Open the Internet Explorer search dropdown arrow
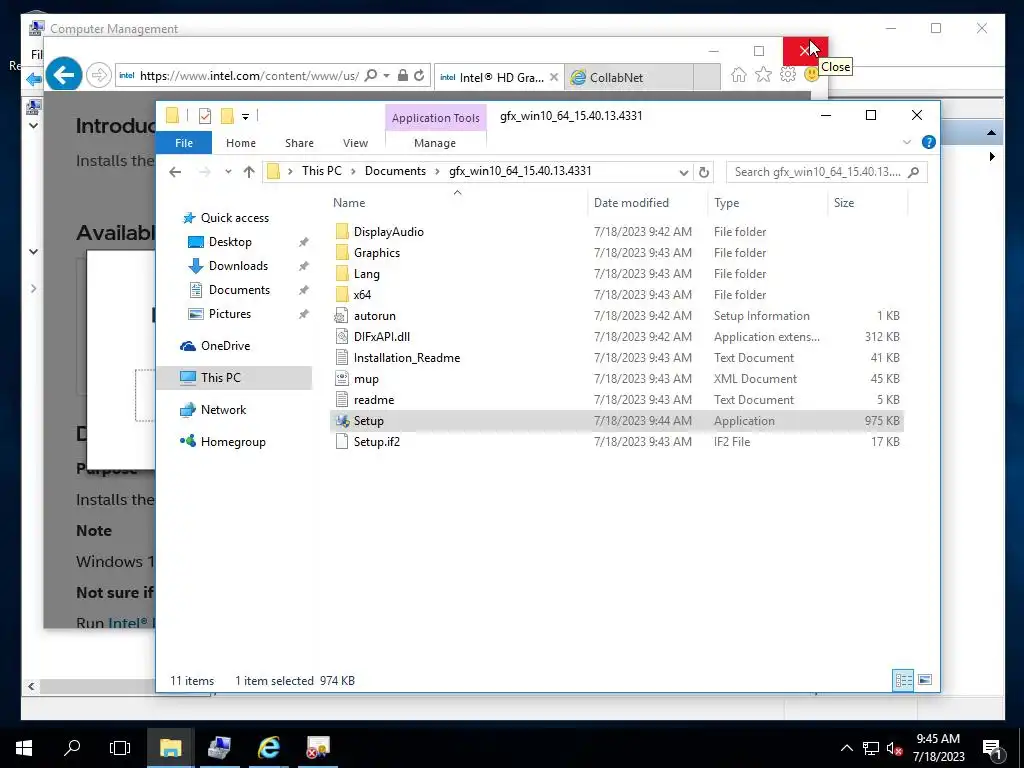Screen dimensions: 1024x768 386,76
